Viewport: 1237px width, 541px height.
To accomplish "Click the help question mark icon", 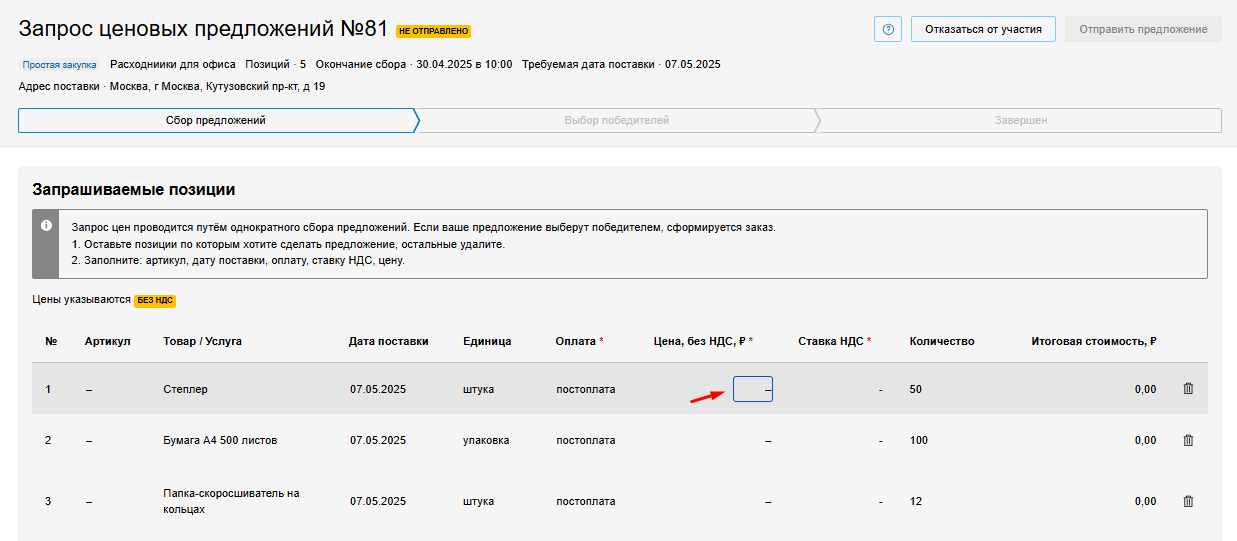I will tap(887, 29).
